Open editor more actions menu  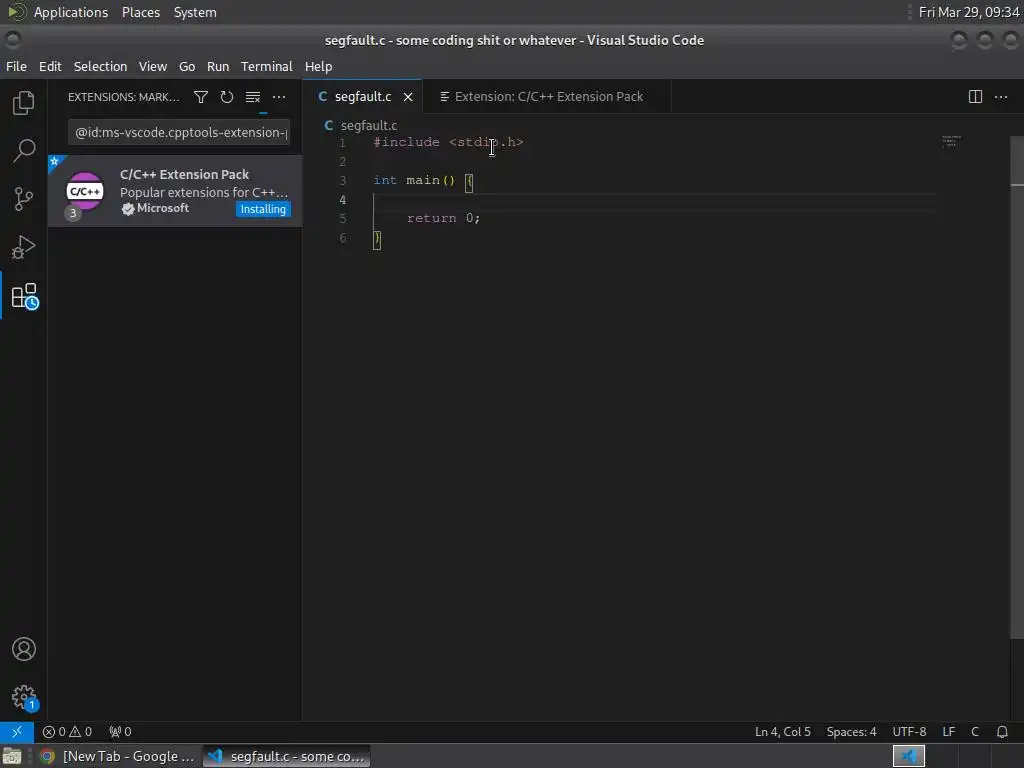point(1001,97)
